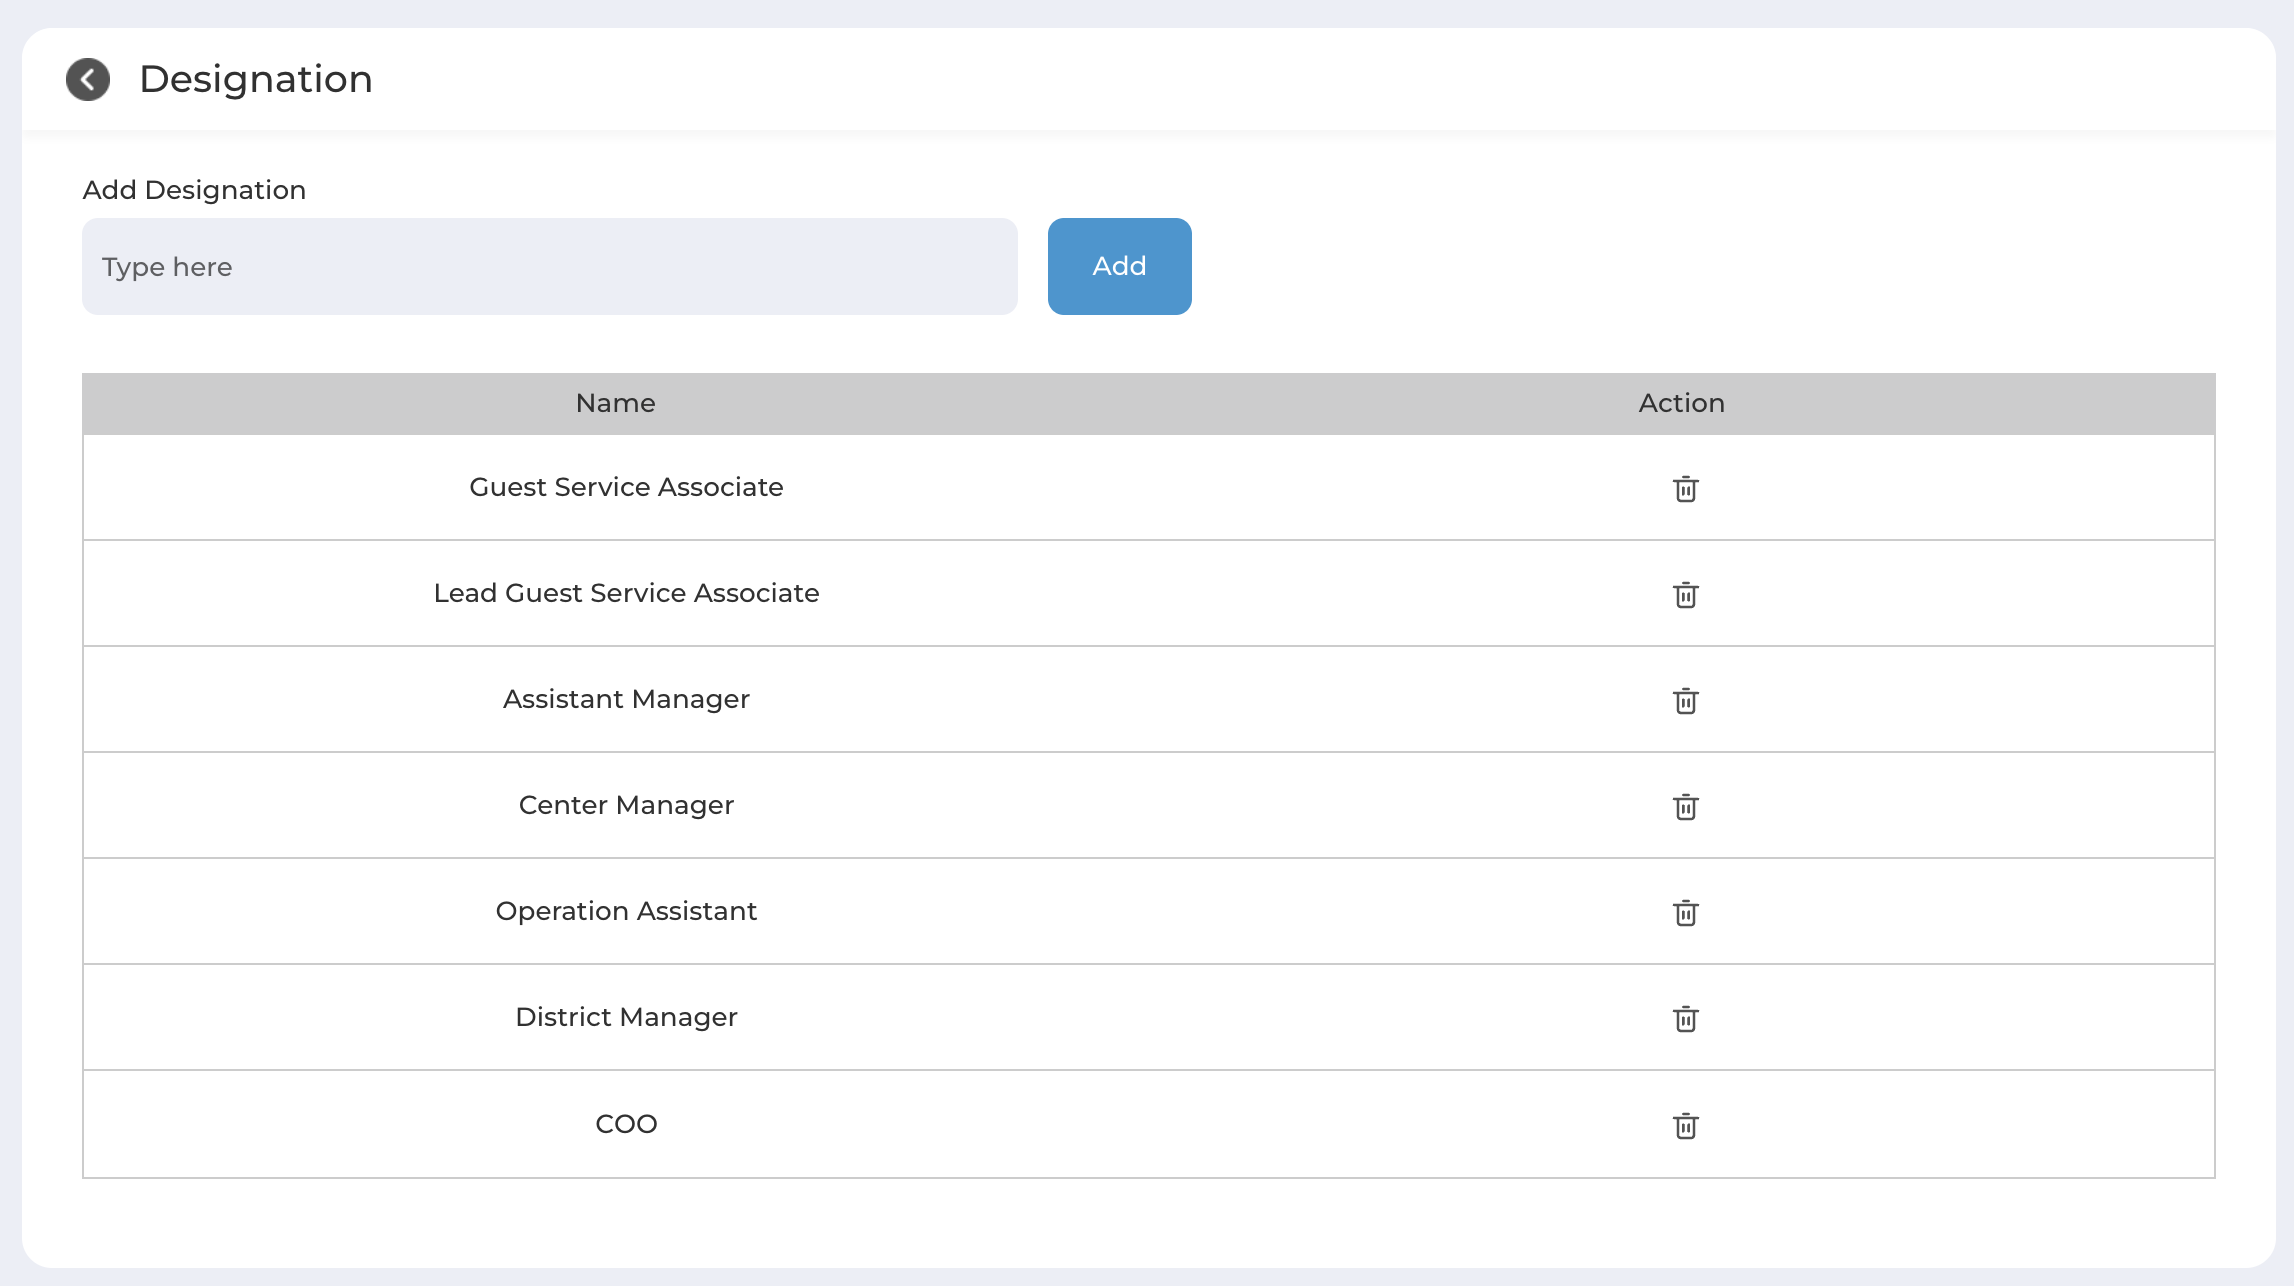Click the blue Add button
This screenshot has width=2294, height=1286.
[x=1119, y=266]
